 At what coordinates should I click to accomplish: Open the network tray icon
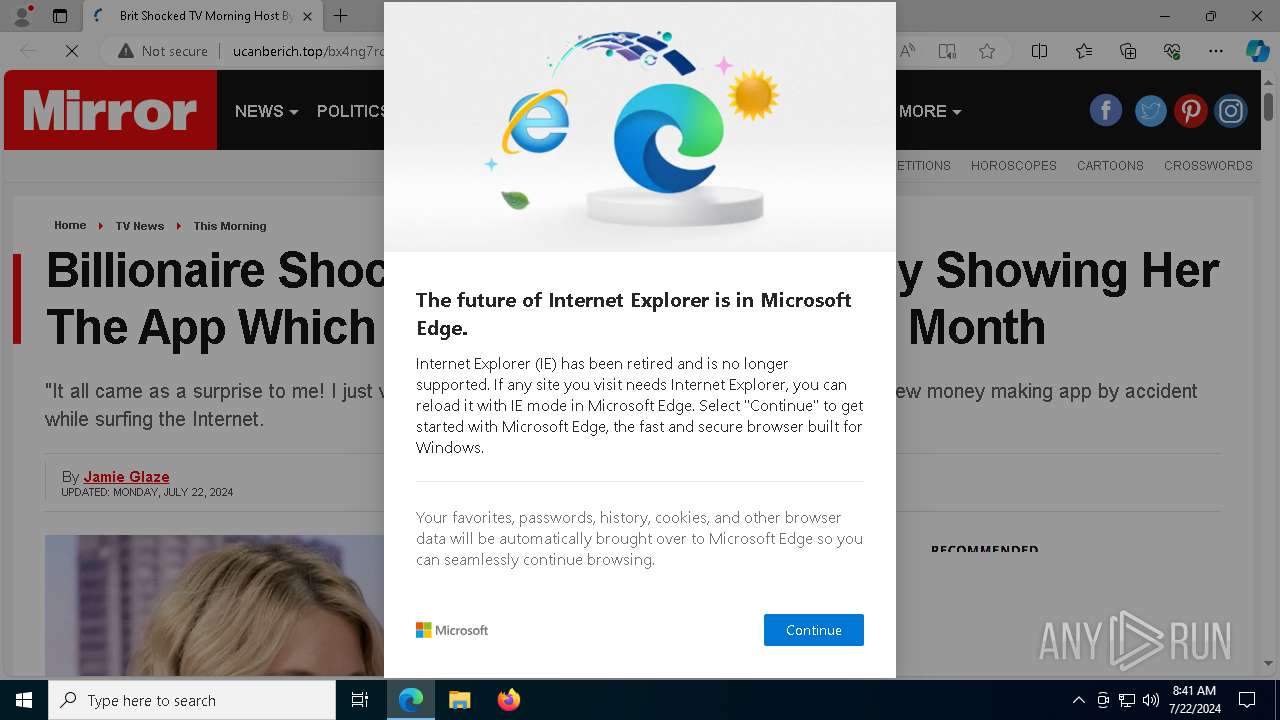click(1127, 700)
